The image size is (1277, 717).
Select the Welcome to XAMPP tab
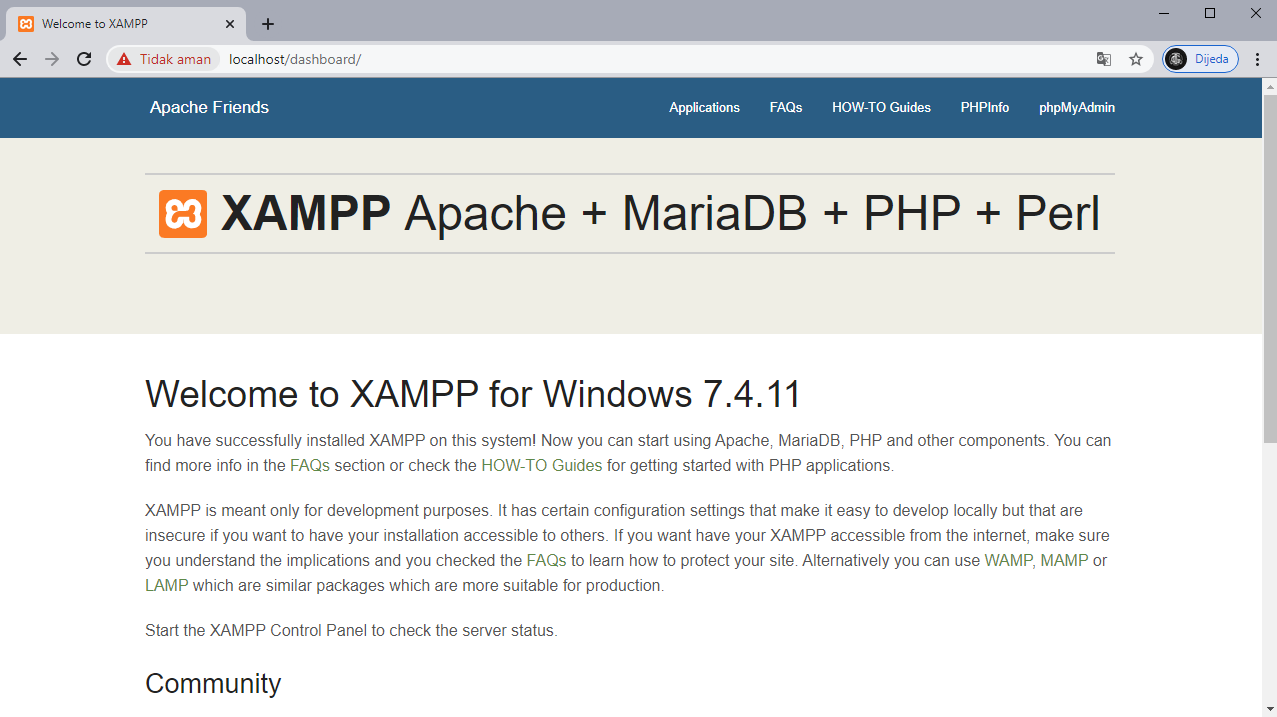click(x=126, y=24)
